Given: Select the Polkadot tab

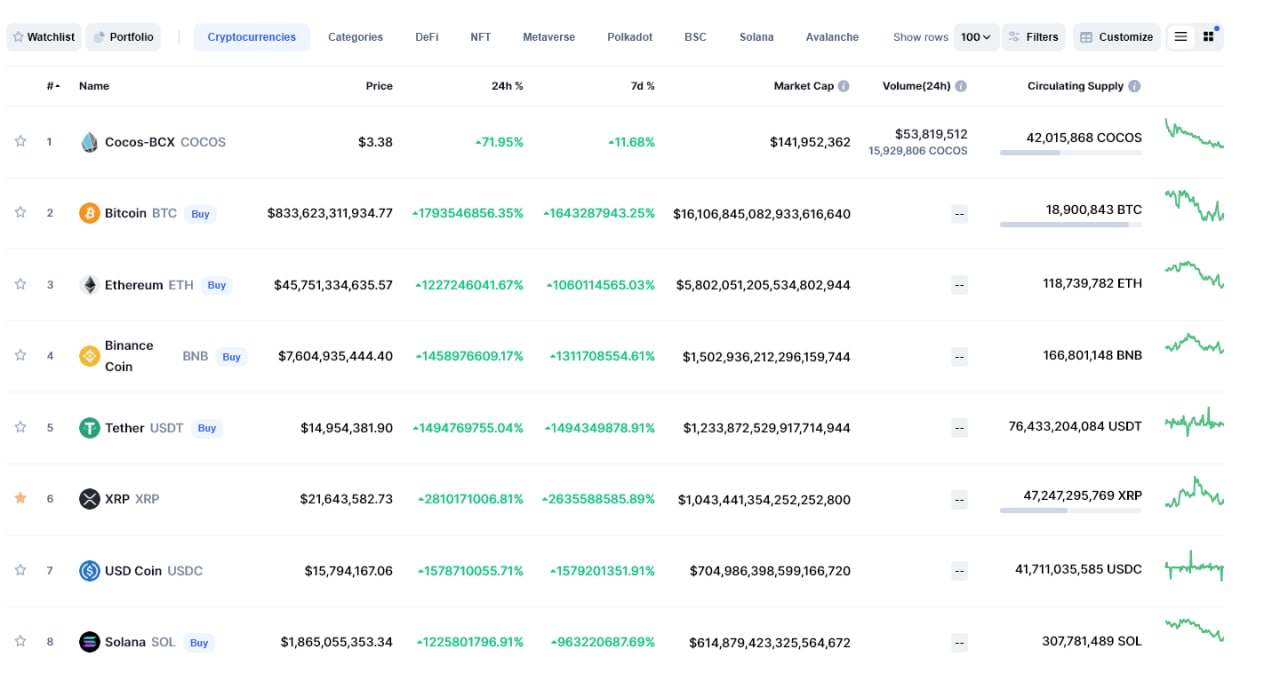Looking at the screenshot, I should pyautogui.click(x=630, y=37).
